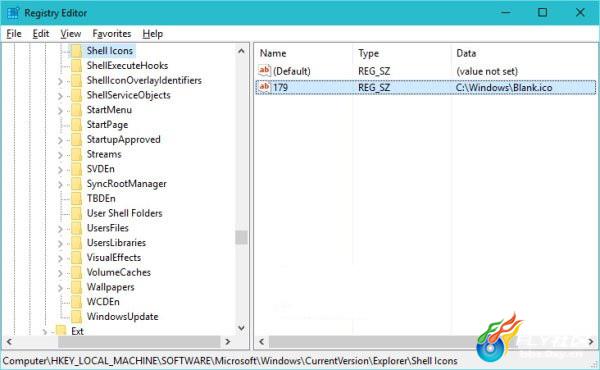Expand the Wallpapers key
Screen dimensions: 600x370
point(60,288)
